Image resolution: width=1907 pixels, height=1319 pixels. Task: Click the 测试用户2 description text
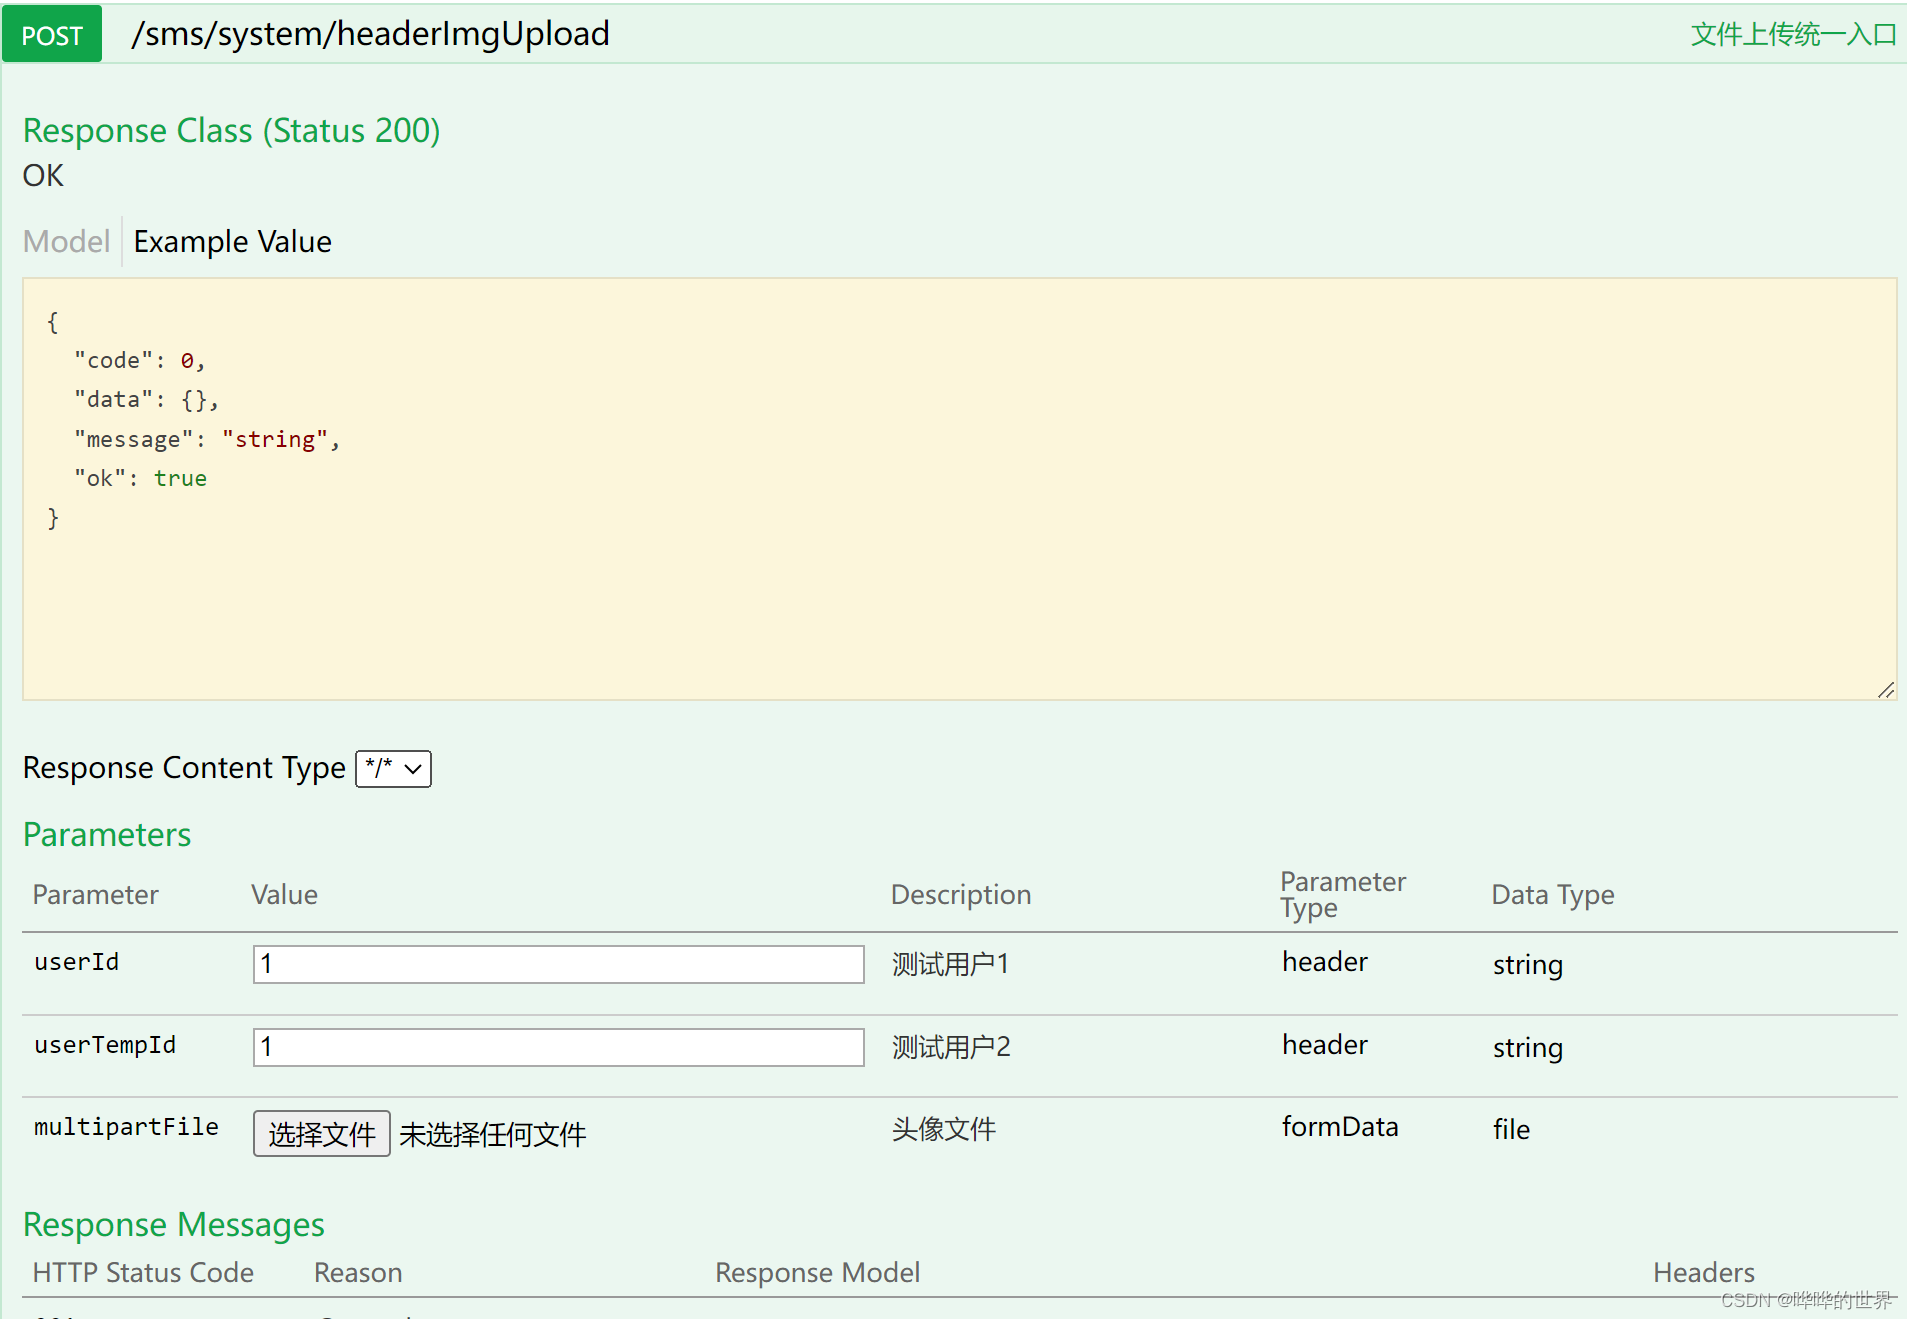(x=951, y=1047)
